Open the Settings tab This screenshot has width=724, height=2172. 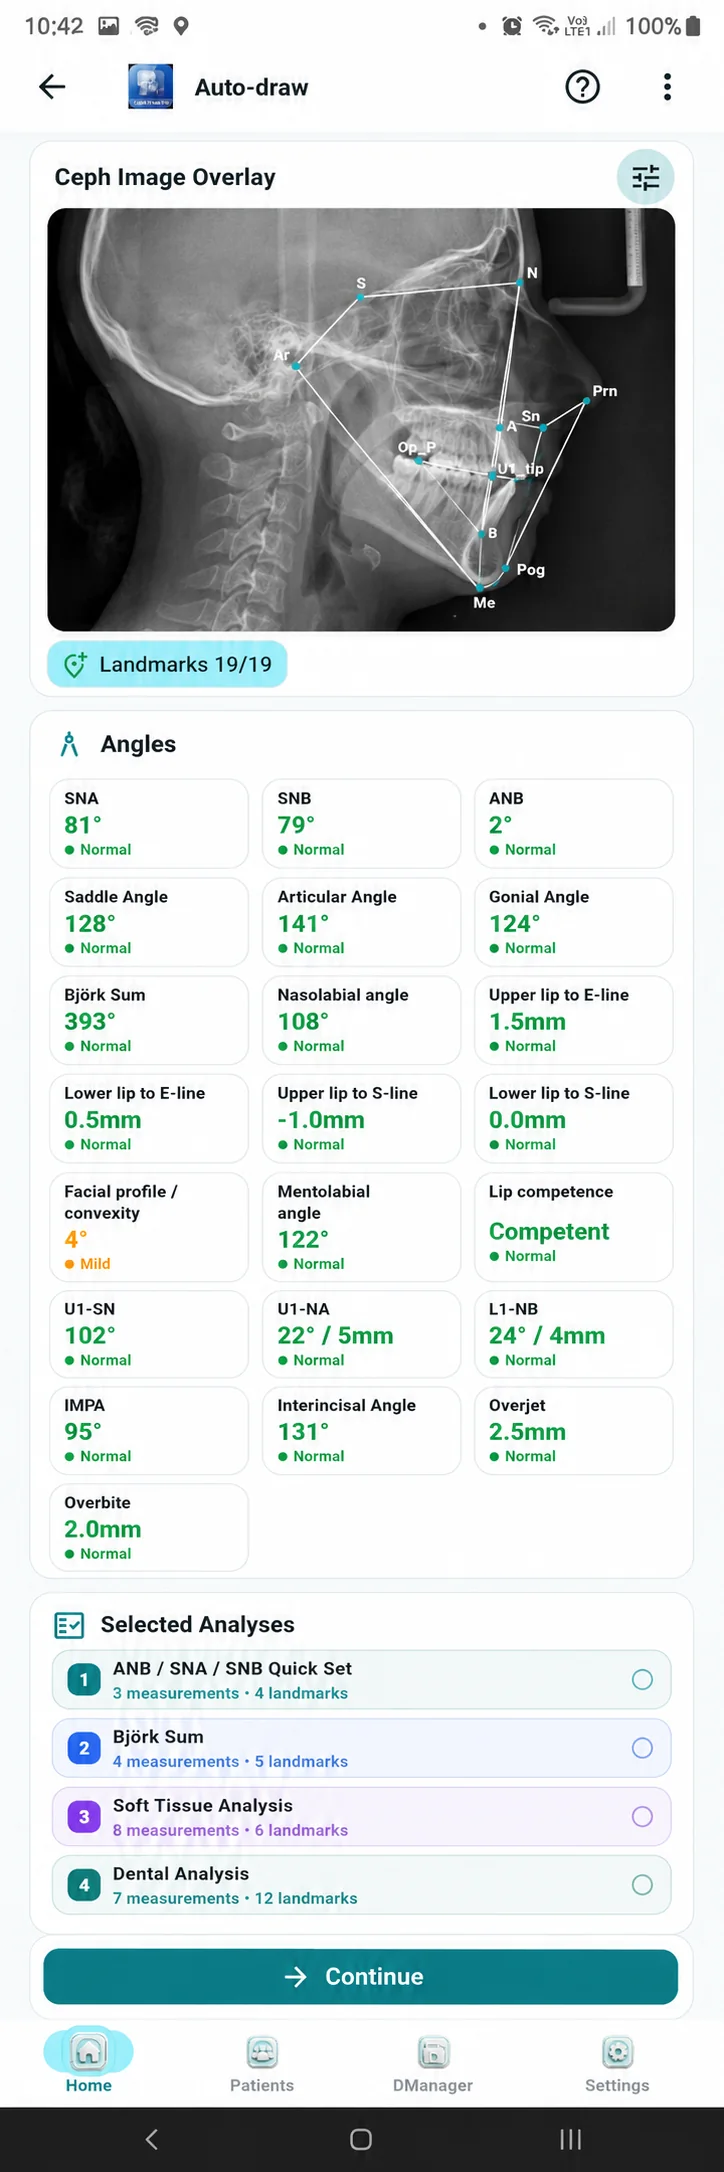617,2065
